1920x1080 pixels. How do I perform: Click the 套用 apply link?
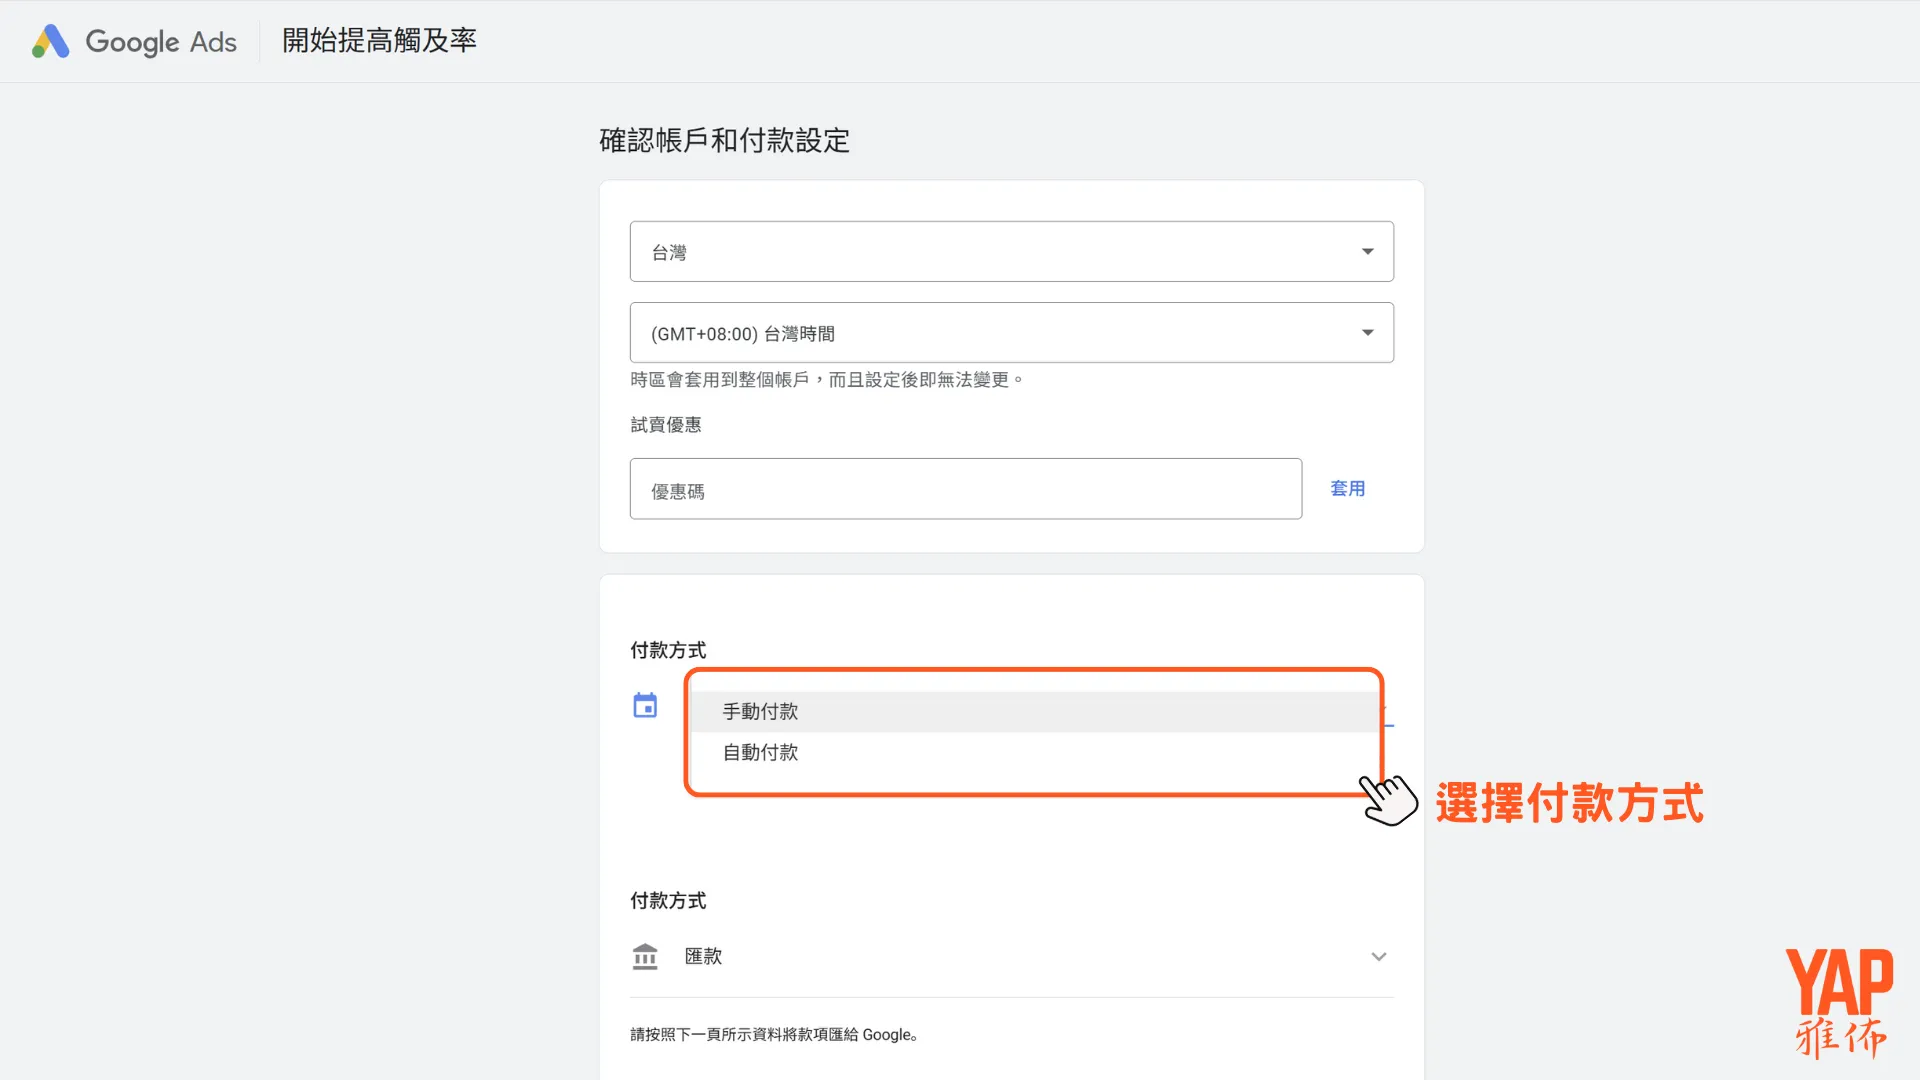(1347, 488)
